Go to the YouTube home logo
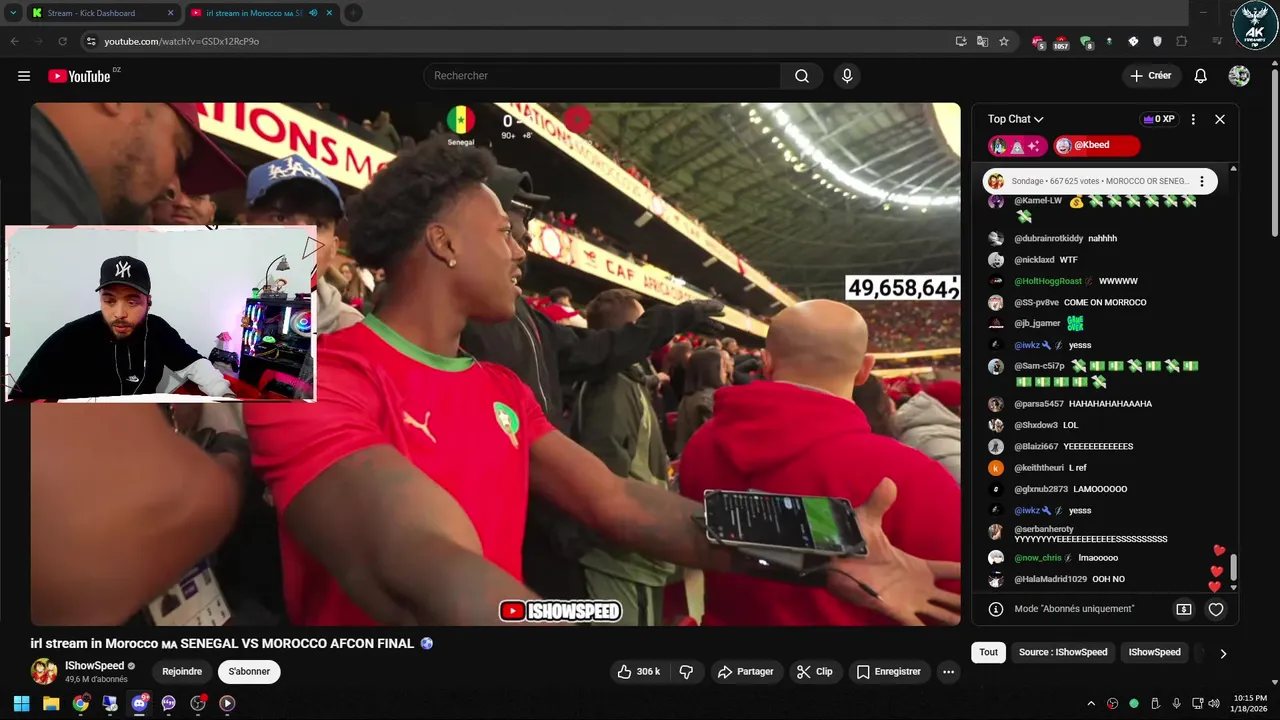The height and width of the screenshot is (720, 1280). pos(79,76)
